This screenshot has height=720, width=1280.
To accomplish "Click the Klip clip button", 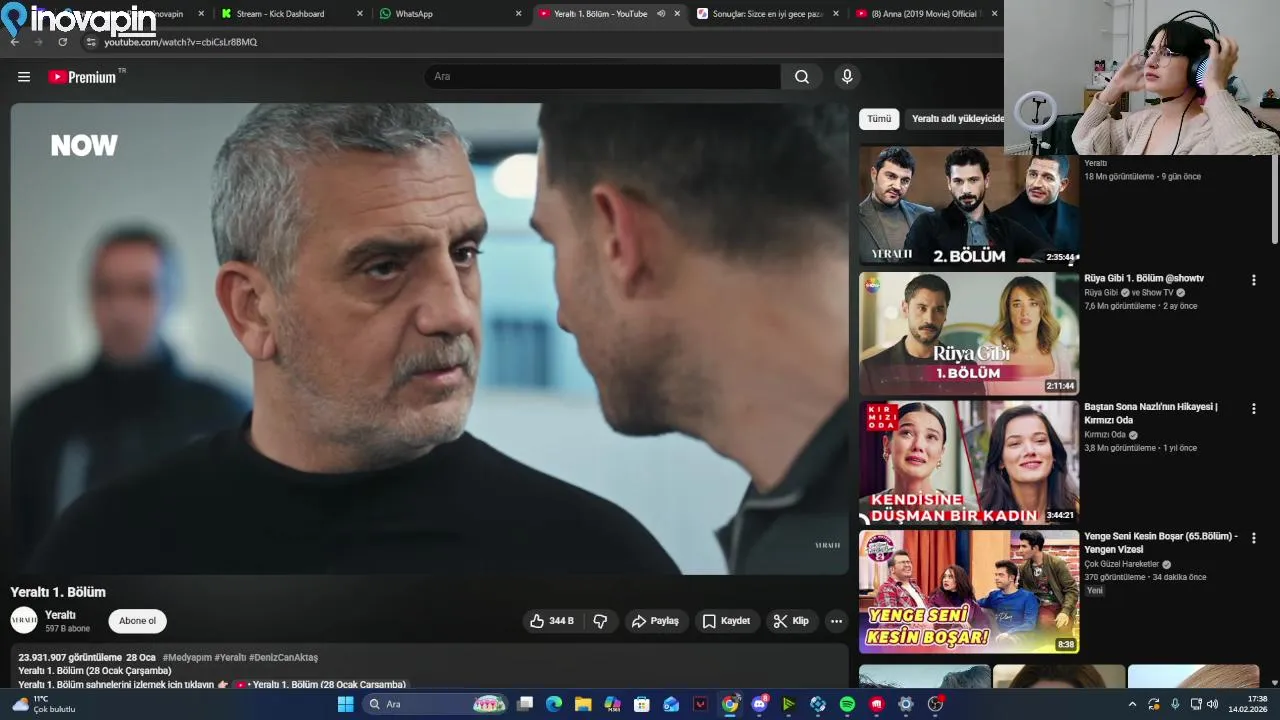I will tap(792, 621).
